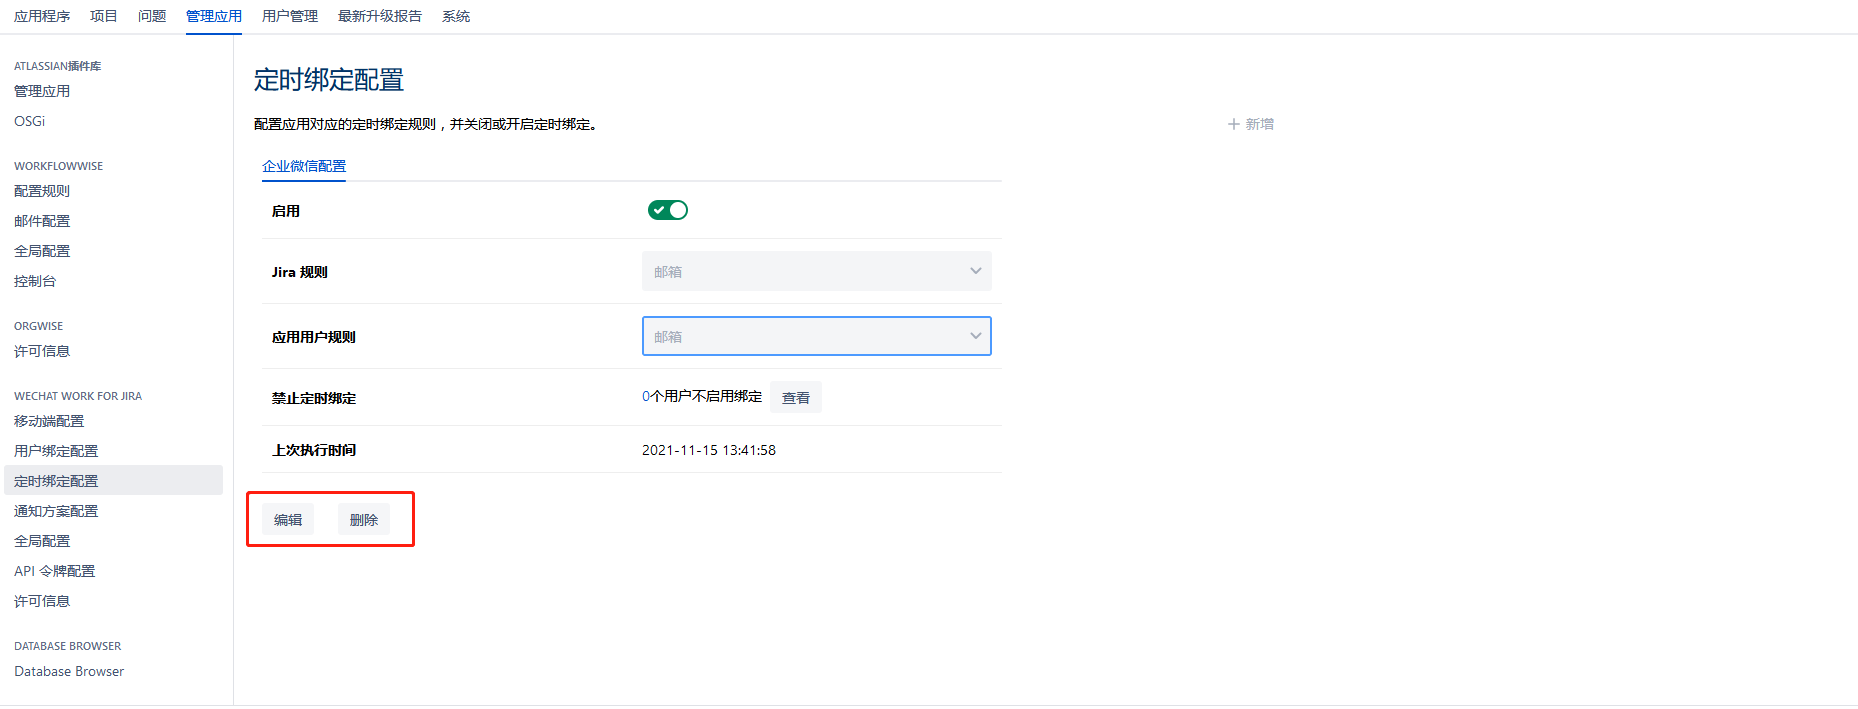Expand the 应用用户规则 dropdown
Viewport: 1858px width, 709px height.
point(816,337)
